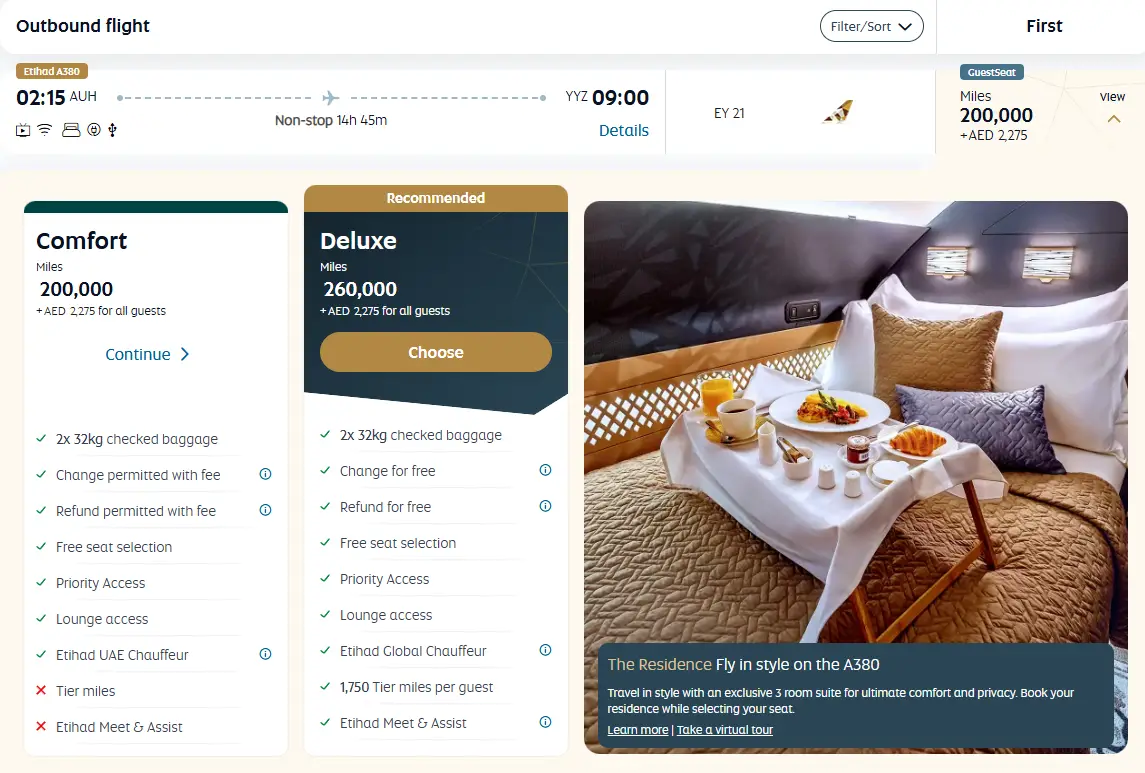Click the lie-flat bed amenity icon
The width and height of the screenshot is (1145, 773).
click(71, 131)
